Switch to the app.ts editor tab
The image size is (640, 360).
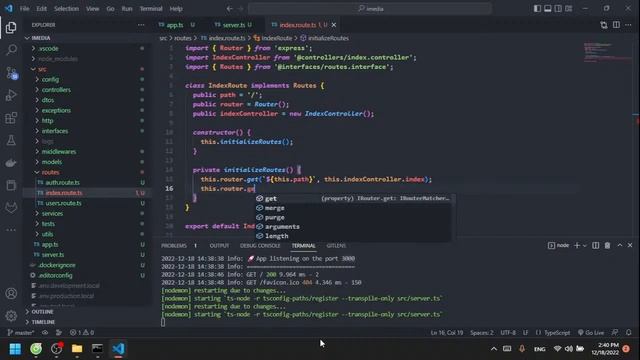coord(175,25)
